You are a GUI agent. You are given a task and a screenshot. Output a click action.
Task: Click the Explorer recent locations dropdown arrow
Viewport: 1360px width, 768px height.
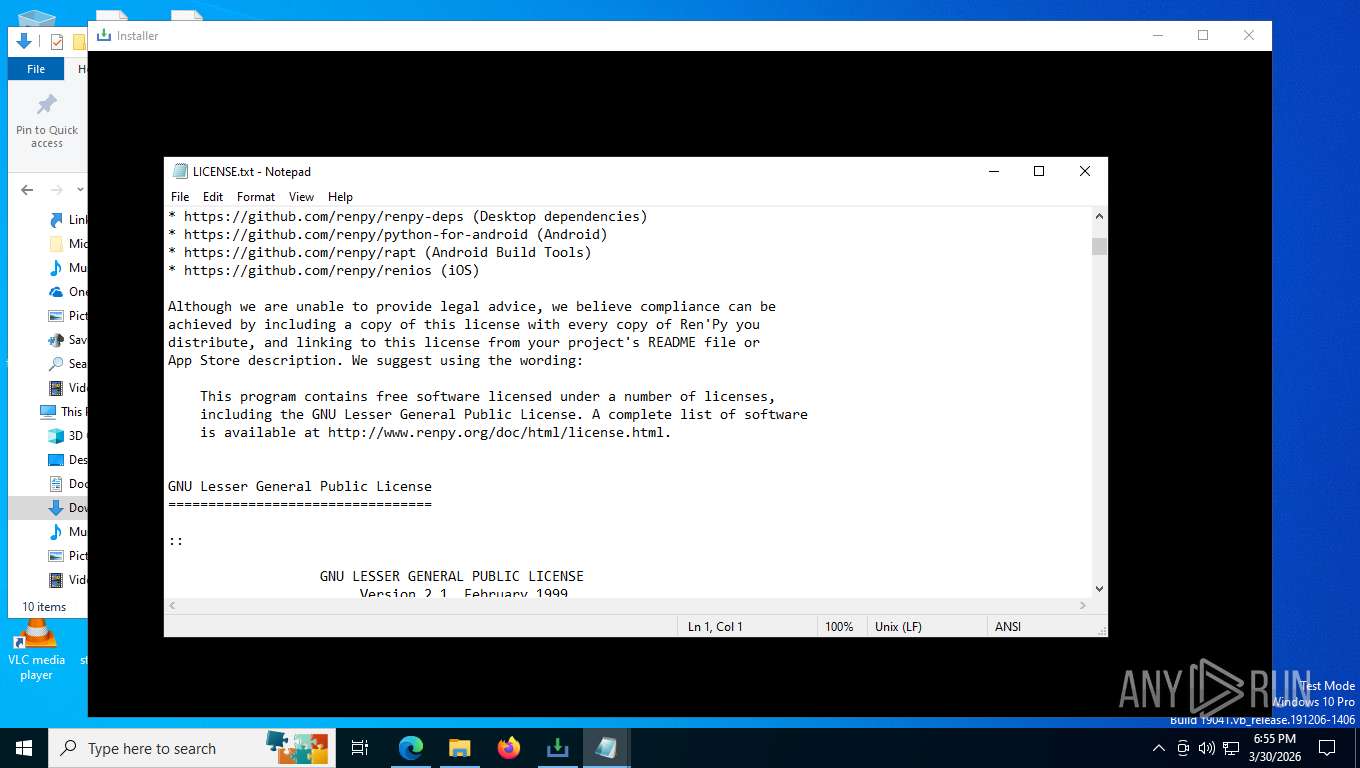[81, 189]
